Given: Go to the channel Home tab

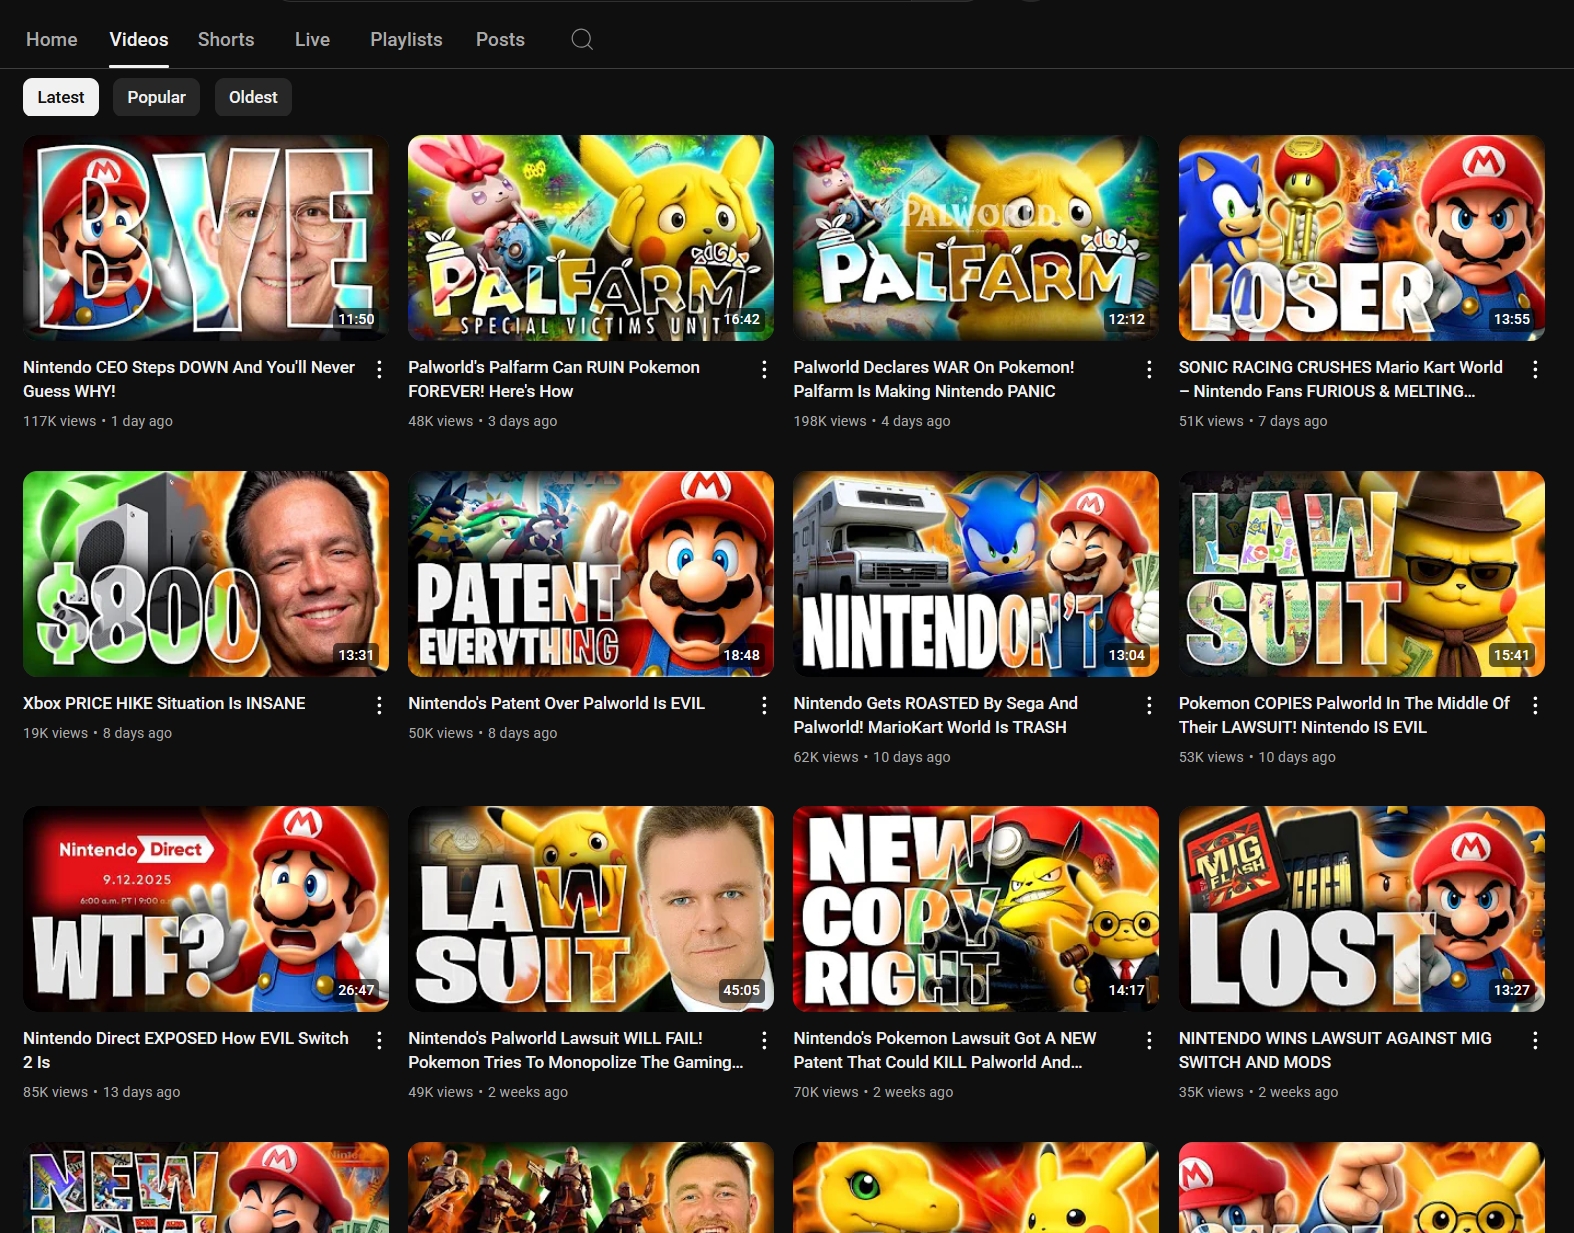Looking at the screenshot, I should pyautogui.click(x=52, y=40).
